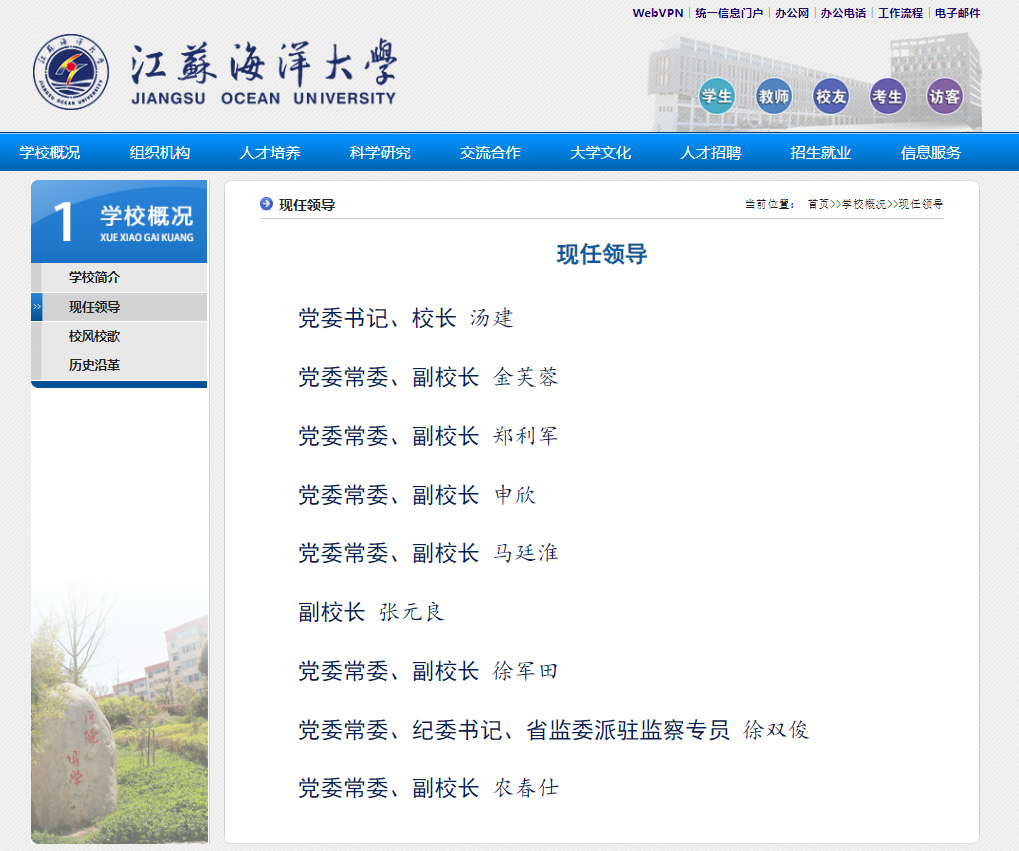Open the 访客 circular button
The image size is (1019, 851).
click(x=944, y=96)
